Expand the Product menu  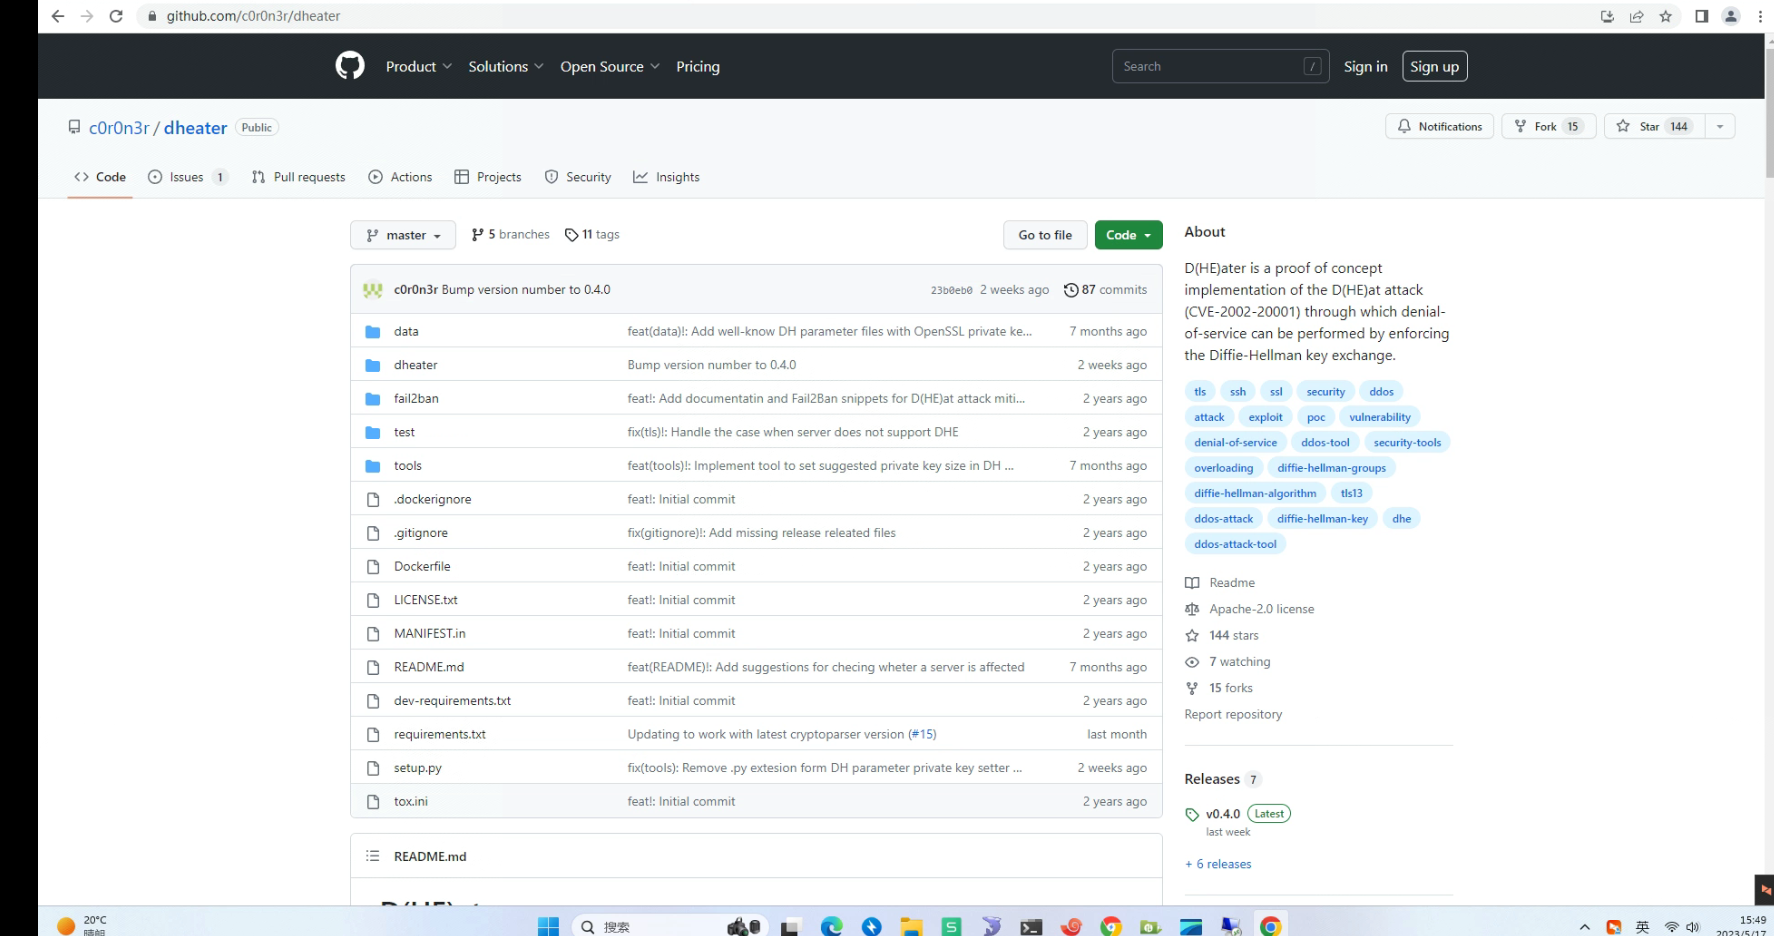tap(419, 67)
